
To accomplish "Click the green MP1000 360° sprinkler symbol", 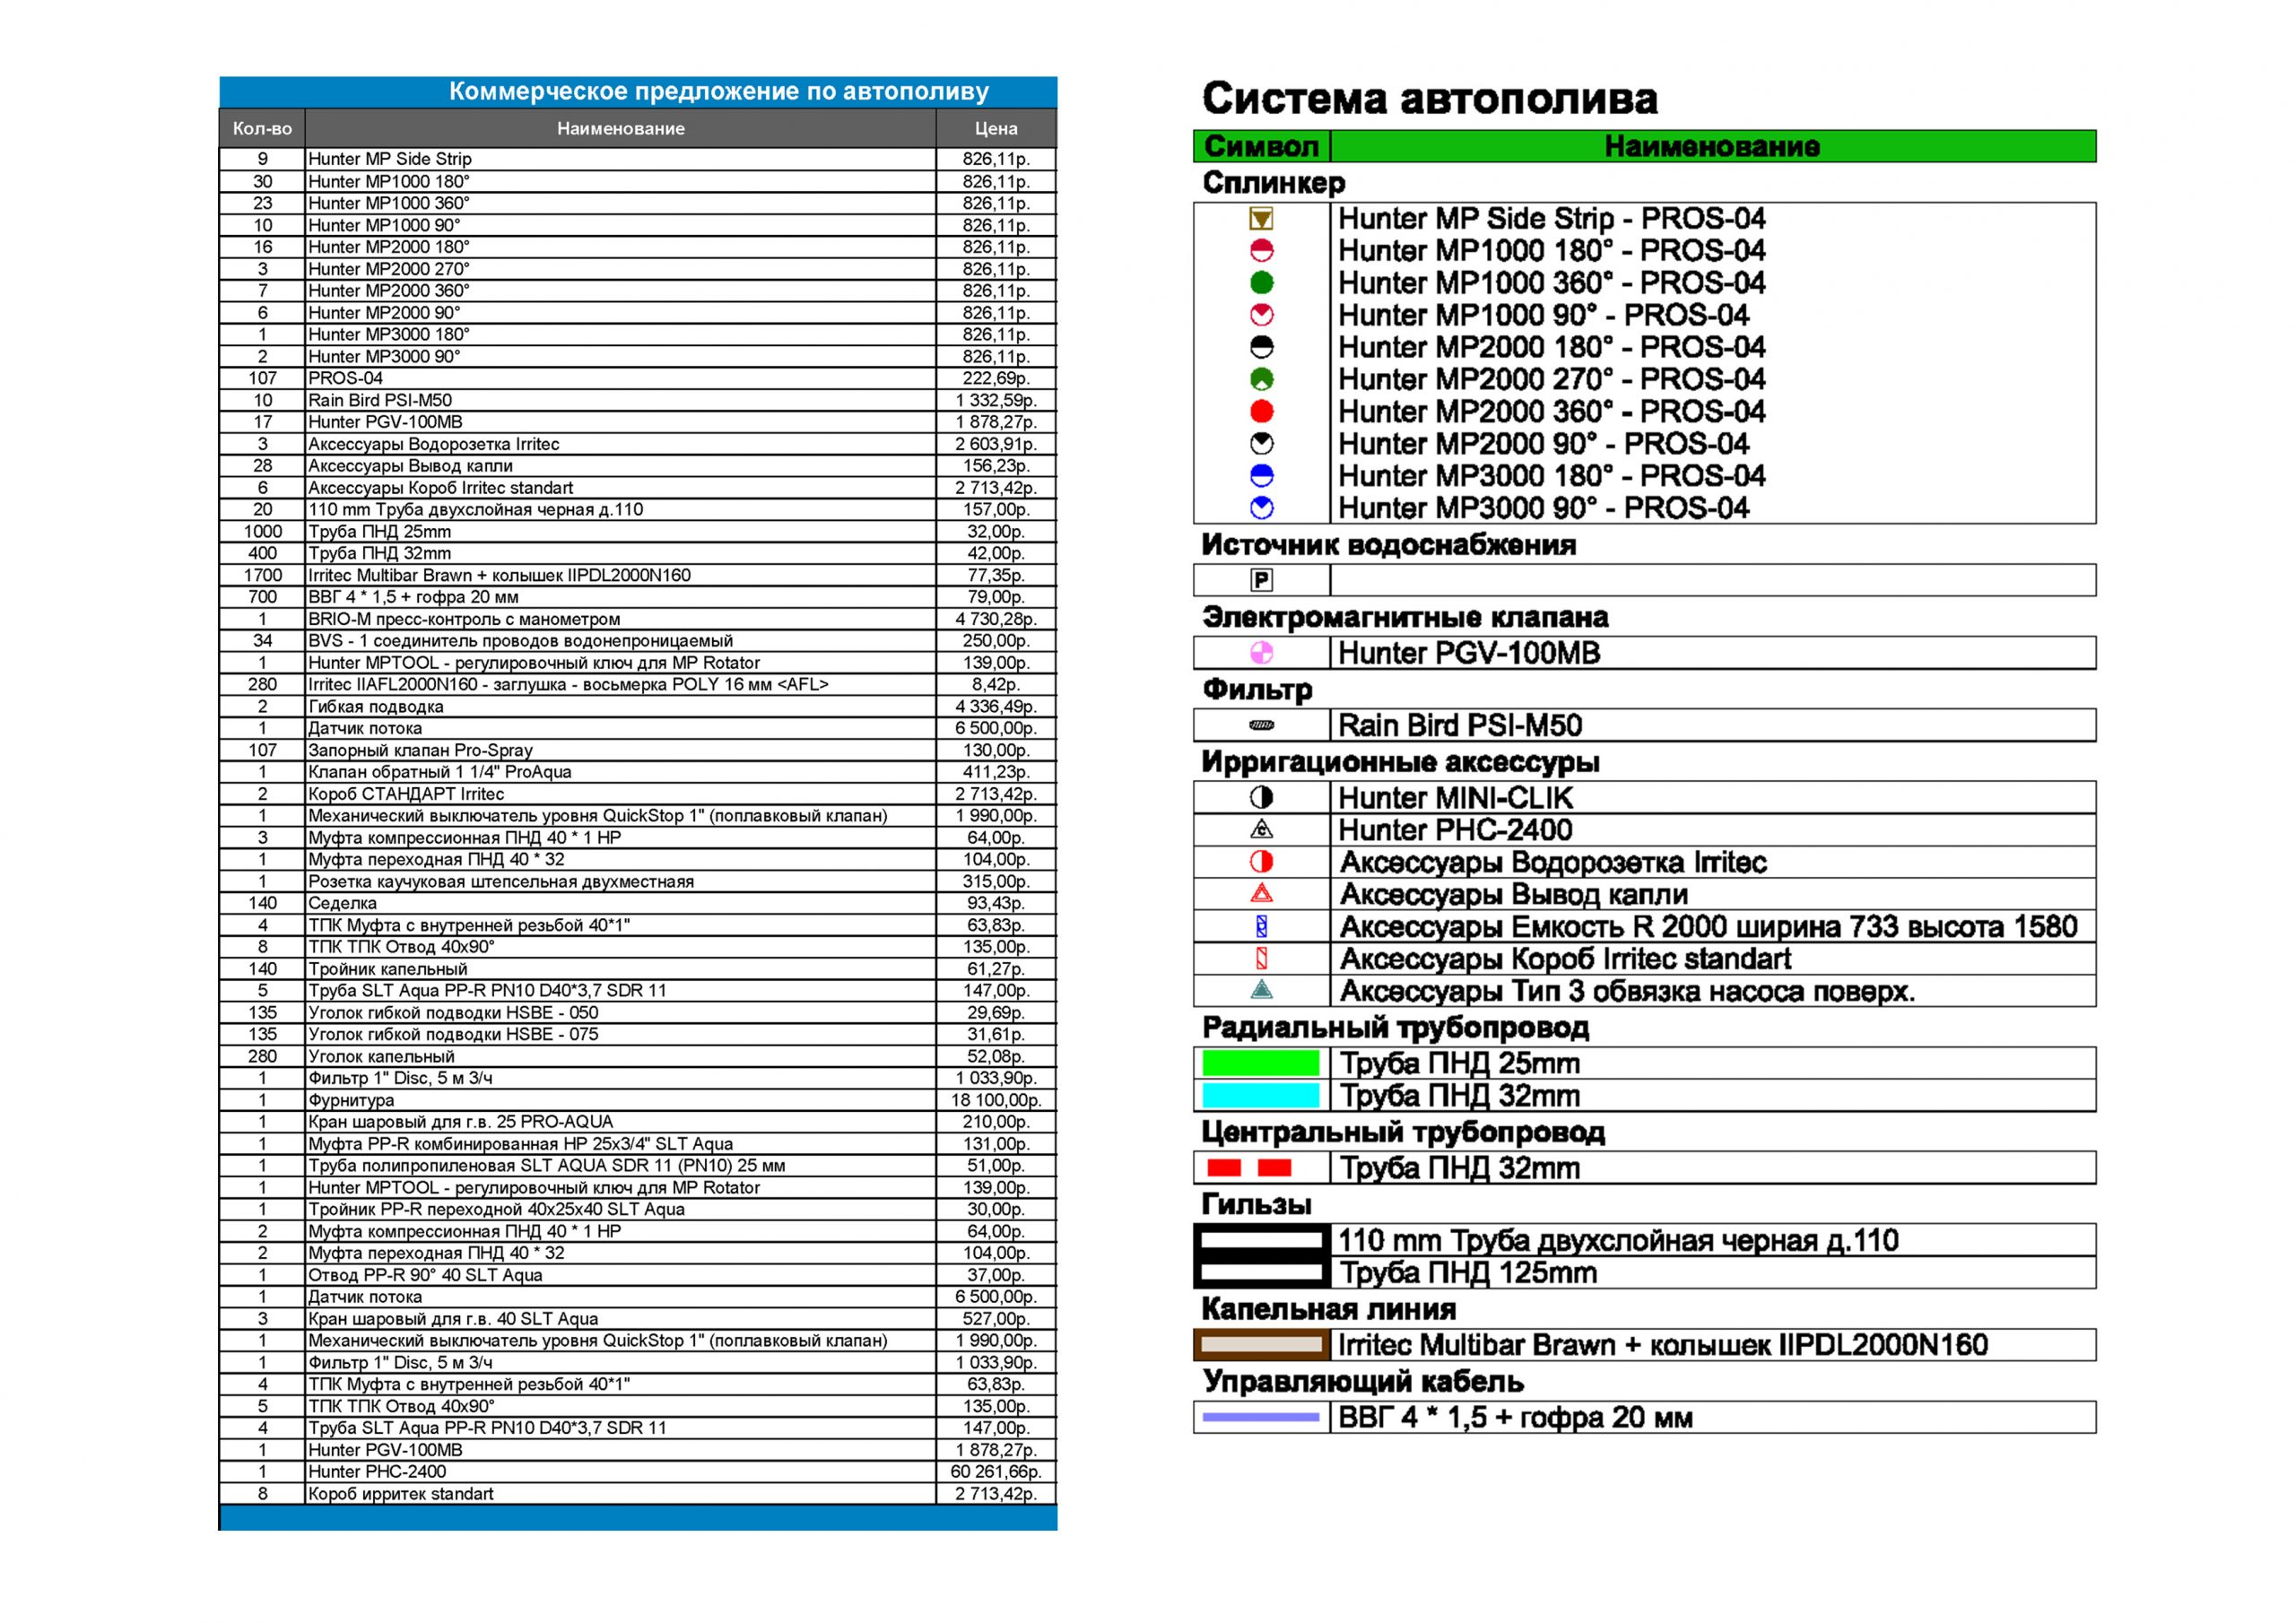I will point(1261,283).
